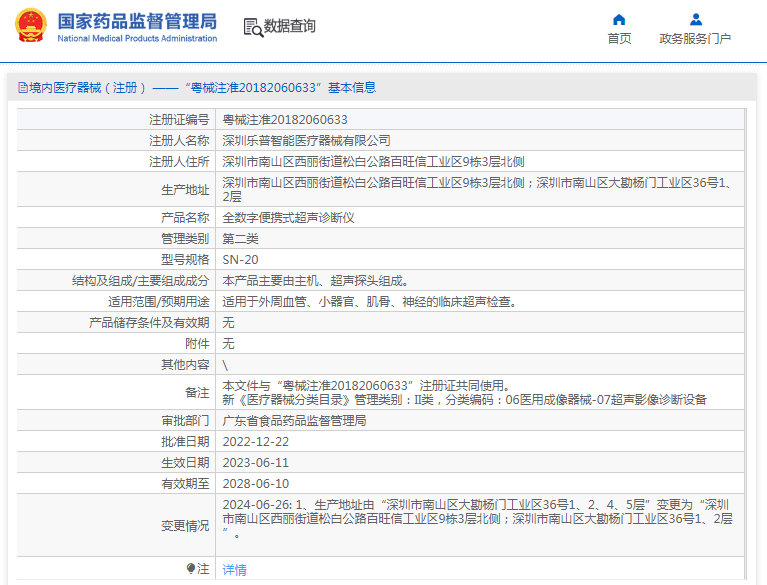Click the 变更情况 label
The width and height of the screenshot is (767, 585).
tap(185, 526)
